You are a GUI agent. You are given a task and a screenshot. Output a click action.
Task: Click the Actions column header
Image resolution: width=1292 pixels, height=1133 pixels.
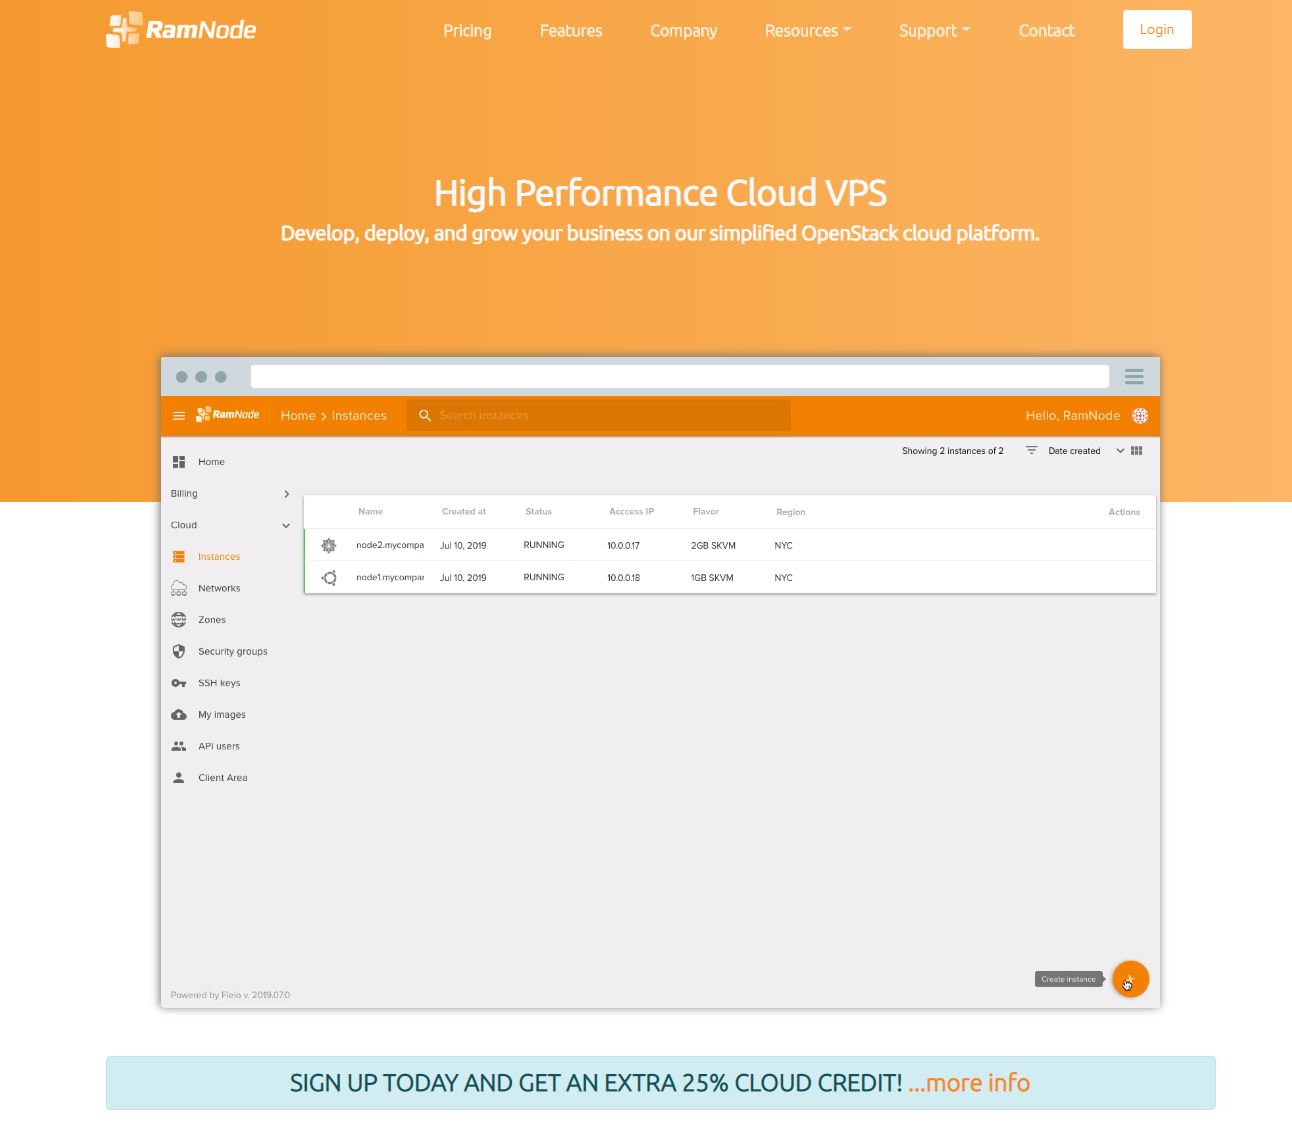(x=1124, y=512)
